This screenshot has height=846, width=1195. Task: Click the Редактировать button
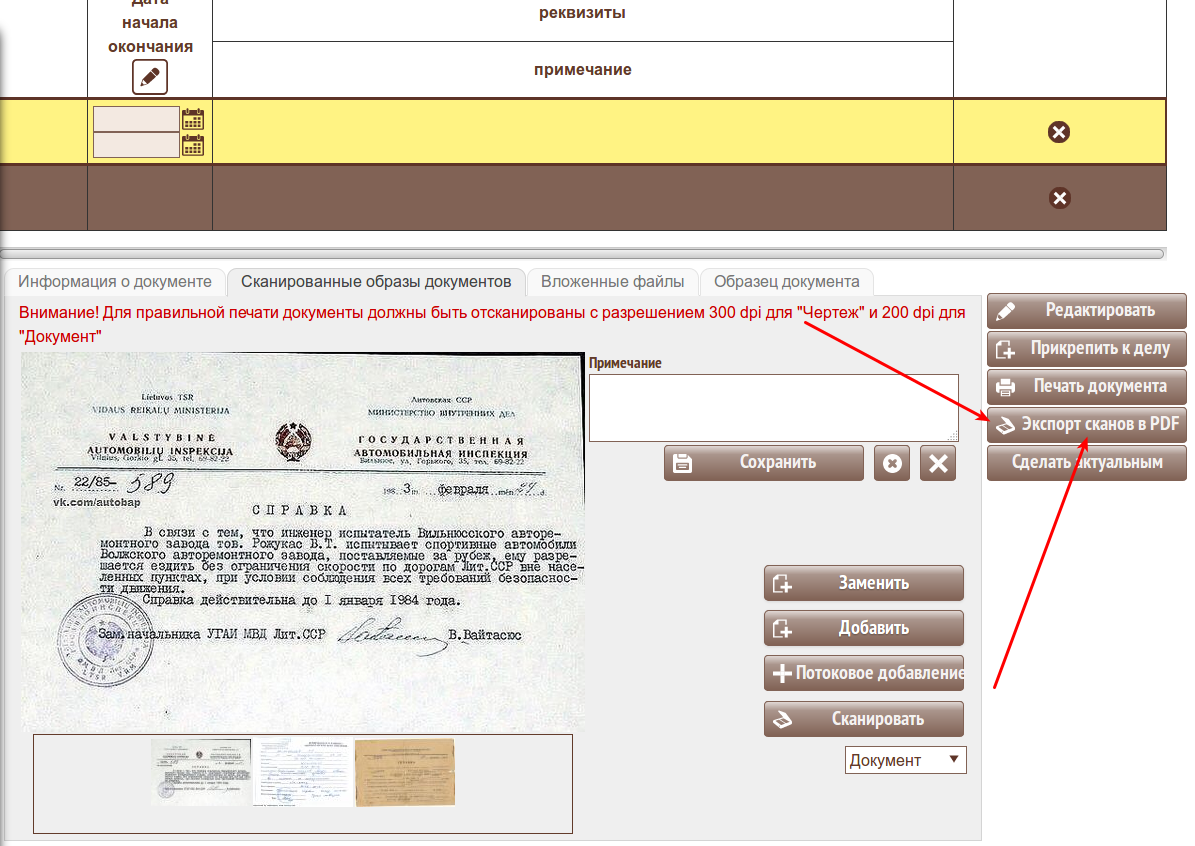click(1086, 311)
